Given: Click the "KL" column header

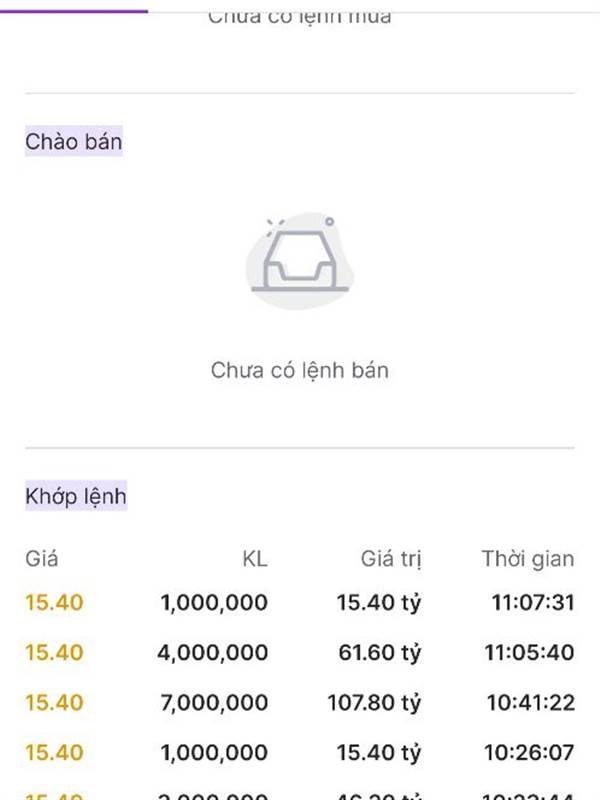Looking at the screenshot, I should tap(255, 559).
